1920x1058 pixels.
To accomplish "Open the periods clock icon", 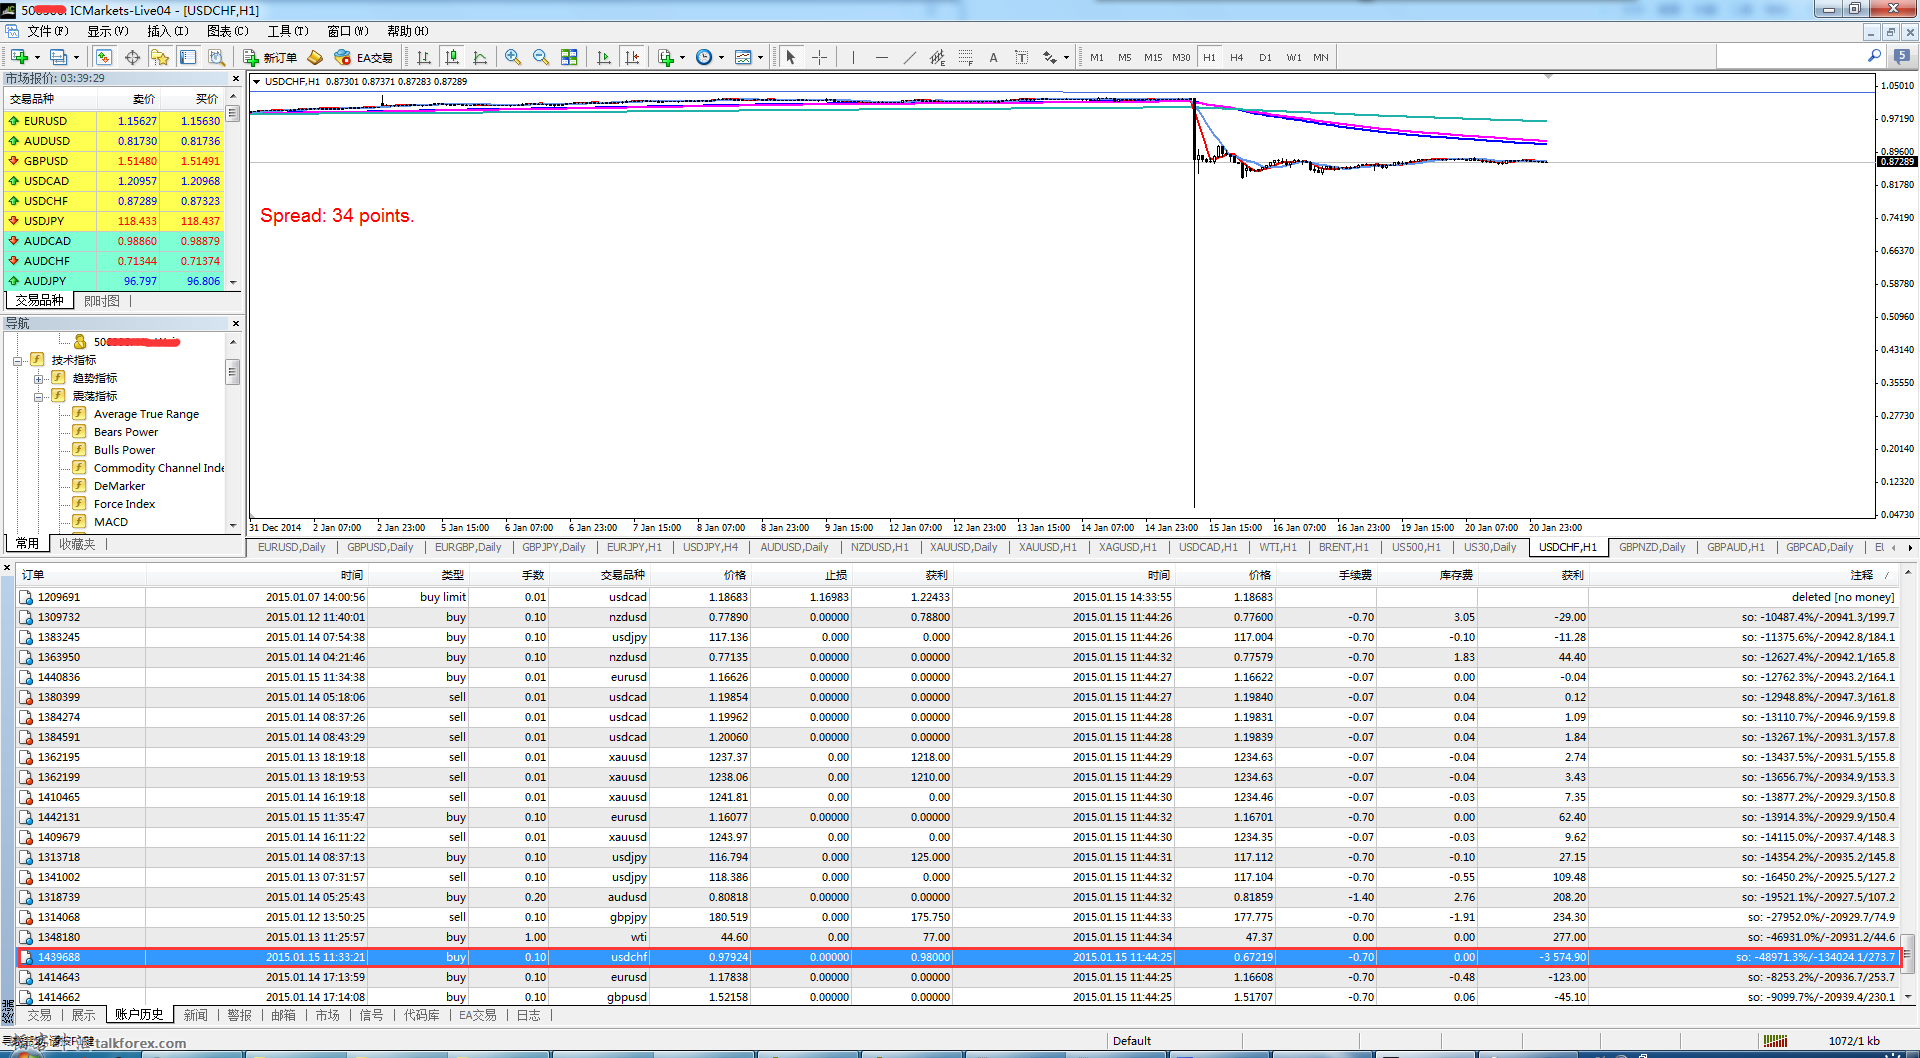I will [704, 57].
